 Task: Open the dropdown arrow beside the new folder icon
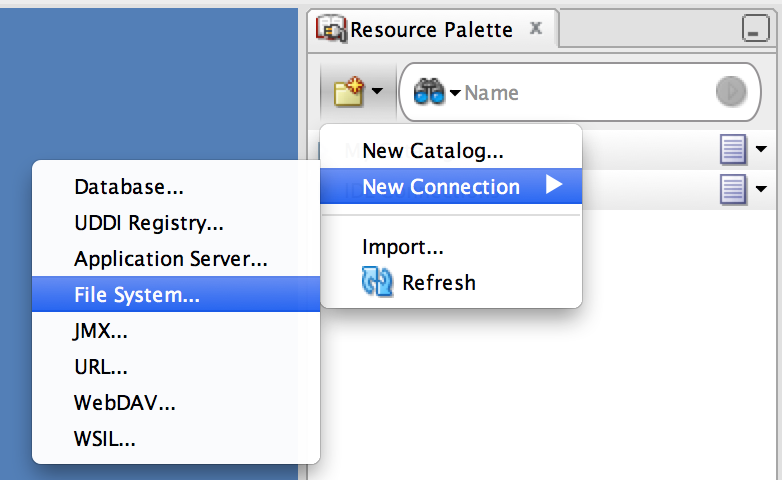[378, 91]
